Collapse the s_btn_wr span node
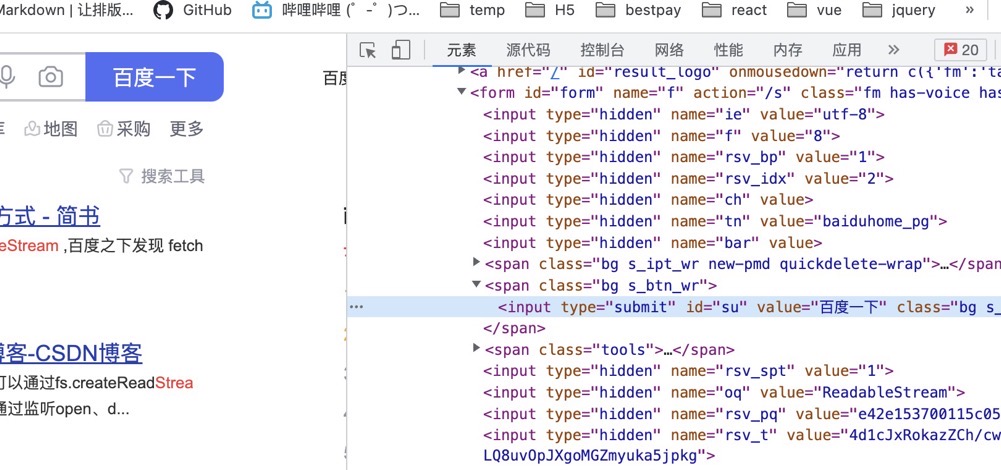Screen dimensions: 1001x470 click(x=476, y=284)
